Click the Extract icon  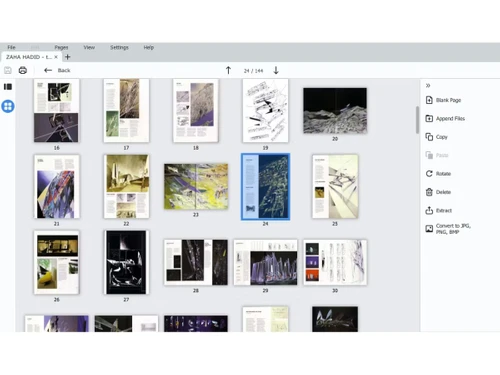coord(429,210)
